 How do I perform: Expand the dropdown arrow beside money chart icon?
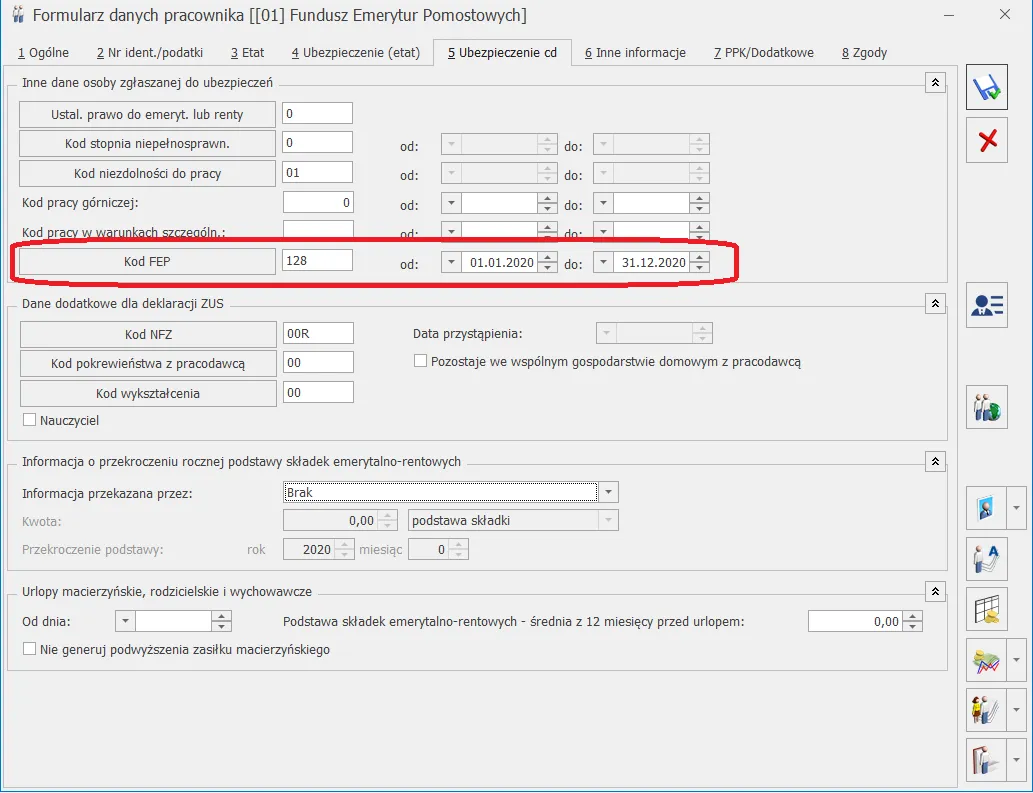(1017, 660)
